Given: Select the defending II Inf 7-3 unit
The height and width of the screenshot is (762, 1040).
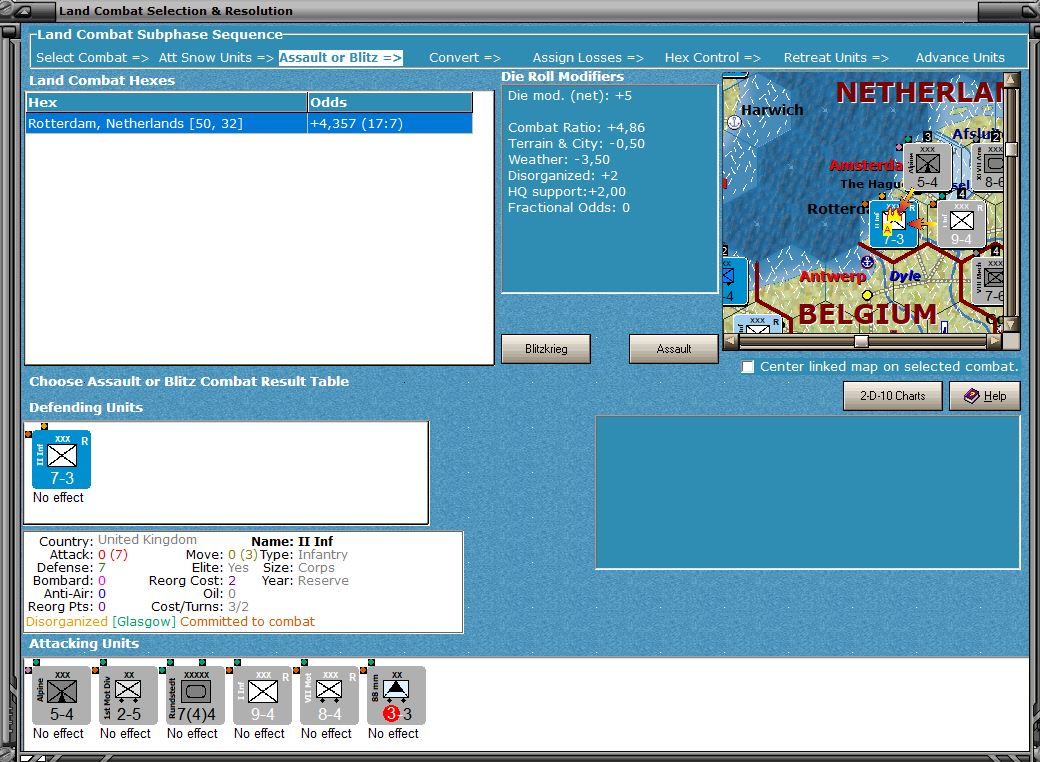Looking at the screenshot, I should [x=61, y=459].
